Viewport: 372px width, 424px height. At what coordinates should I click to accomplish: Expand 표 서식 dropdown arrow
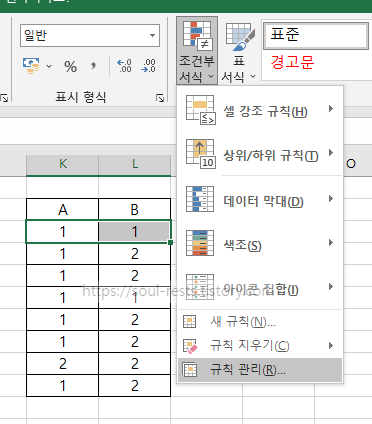point(253,77)
